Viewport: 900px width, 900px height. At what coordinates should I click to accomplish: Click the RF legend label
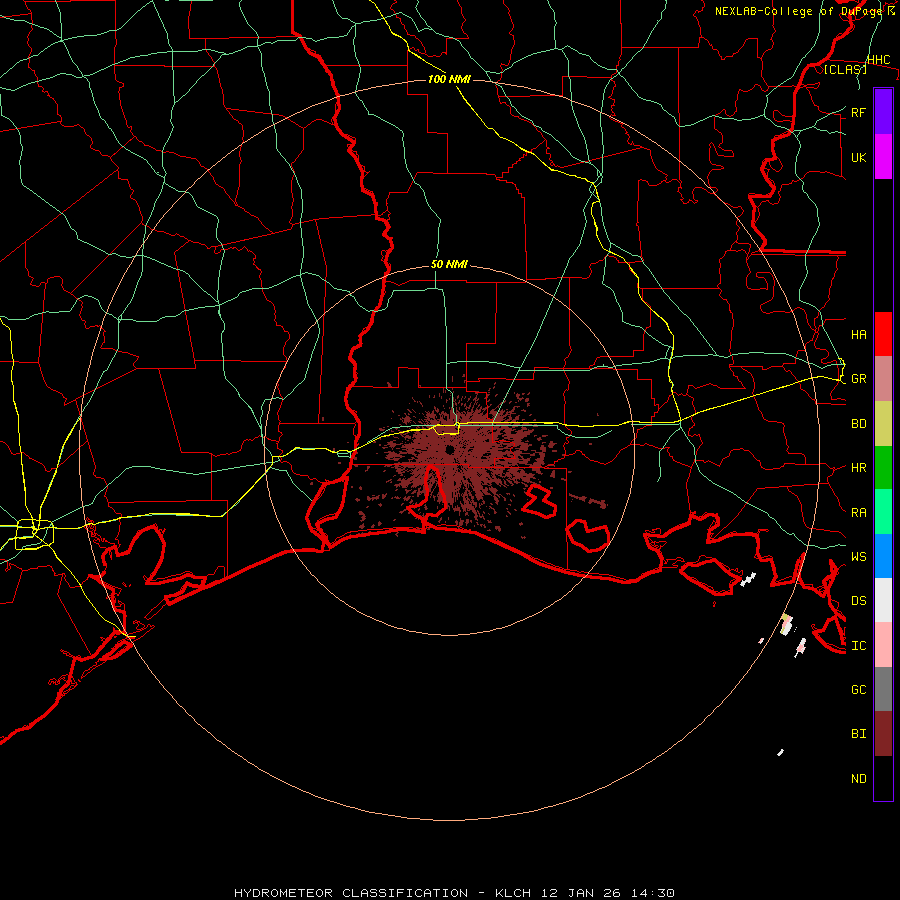858,112
